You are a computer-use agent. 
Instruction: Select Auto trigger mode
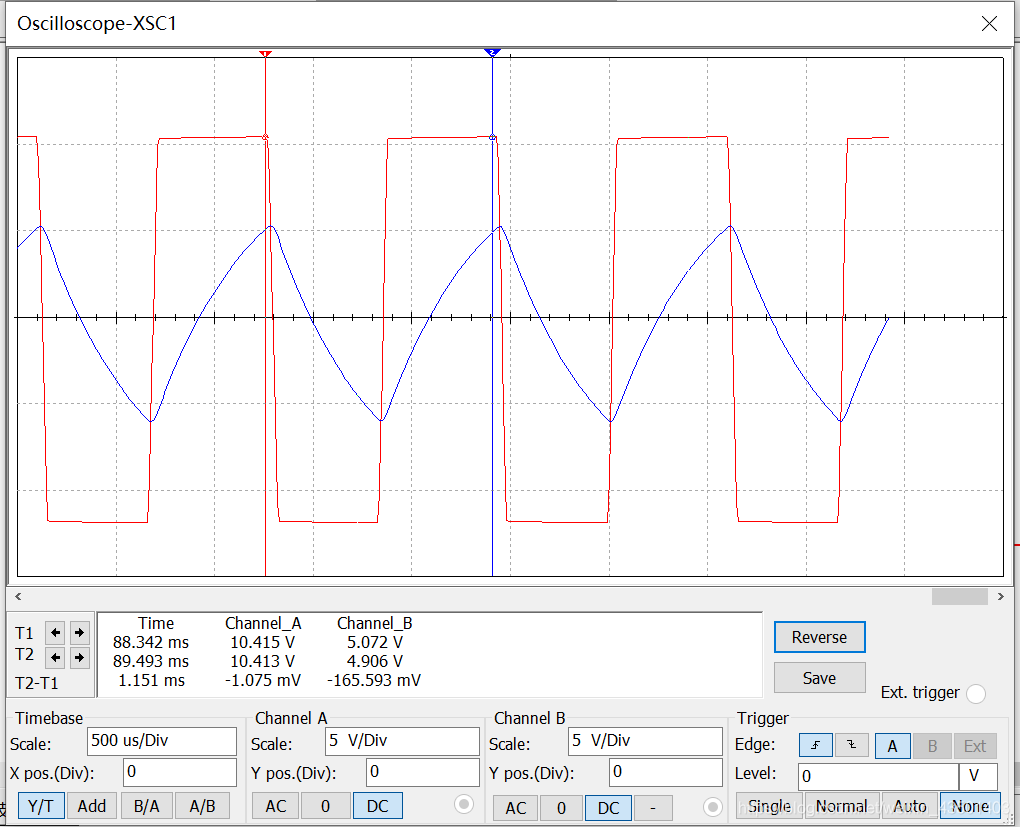tap(909, 806)
